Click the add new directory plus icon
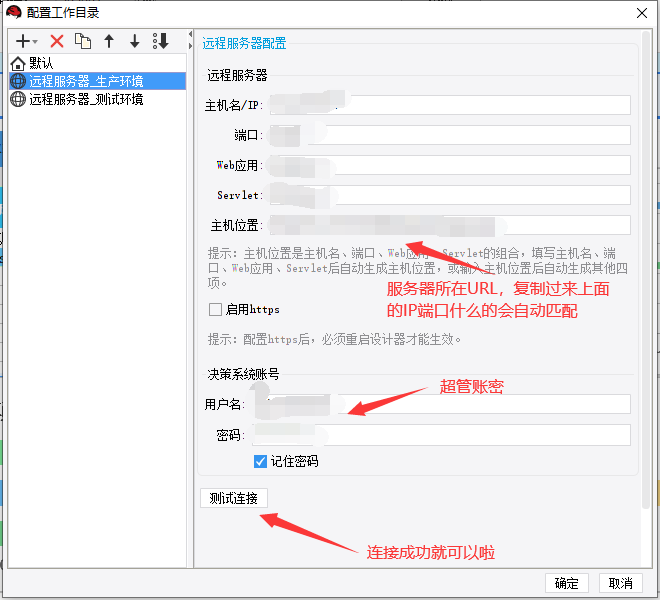The width and height of the screenshot is (660, 600). click(23, 41)
